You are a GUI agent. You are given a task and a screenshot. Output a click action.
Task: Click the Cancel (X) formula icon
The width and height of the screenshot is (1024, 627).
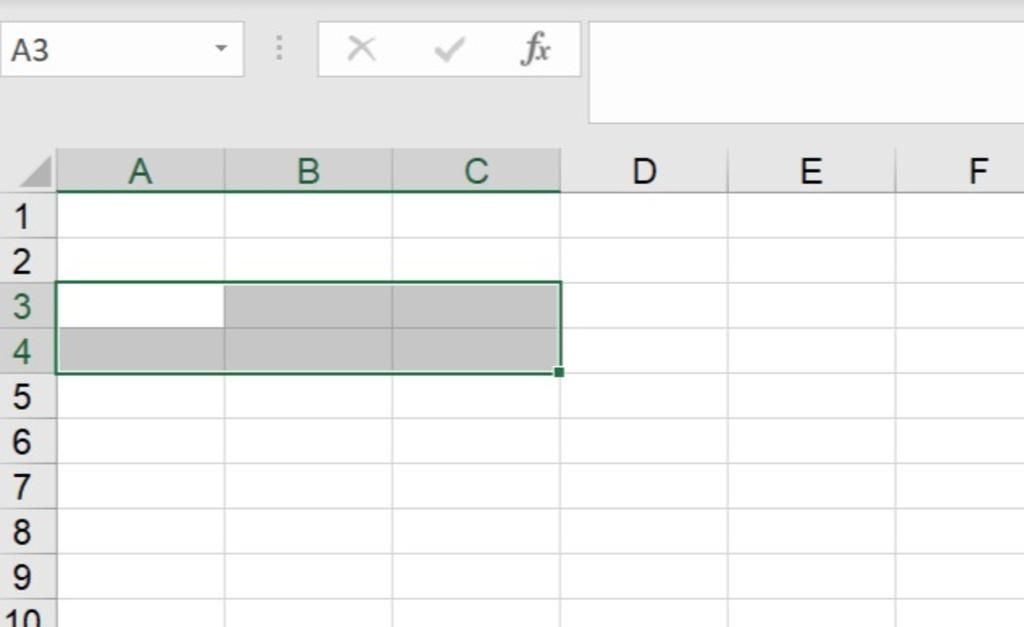(361, 49)
